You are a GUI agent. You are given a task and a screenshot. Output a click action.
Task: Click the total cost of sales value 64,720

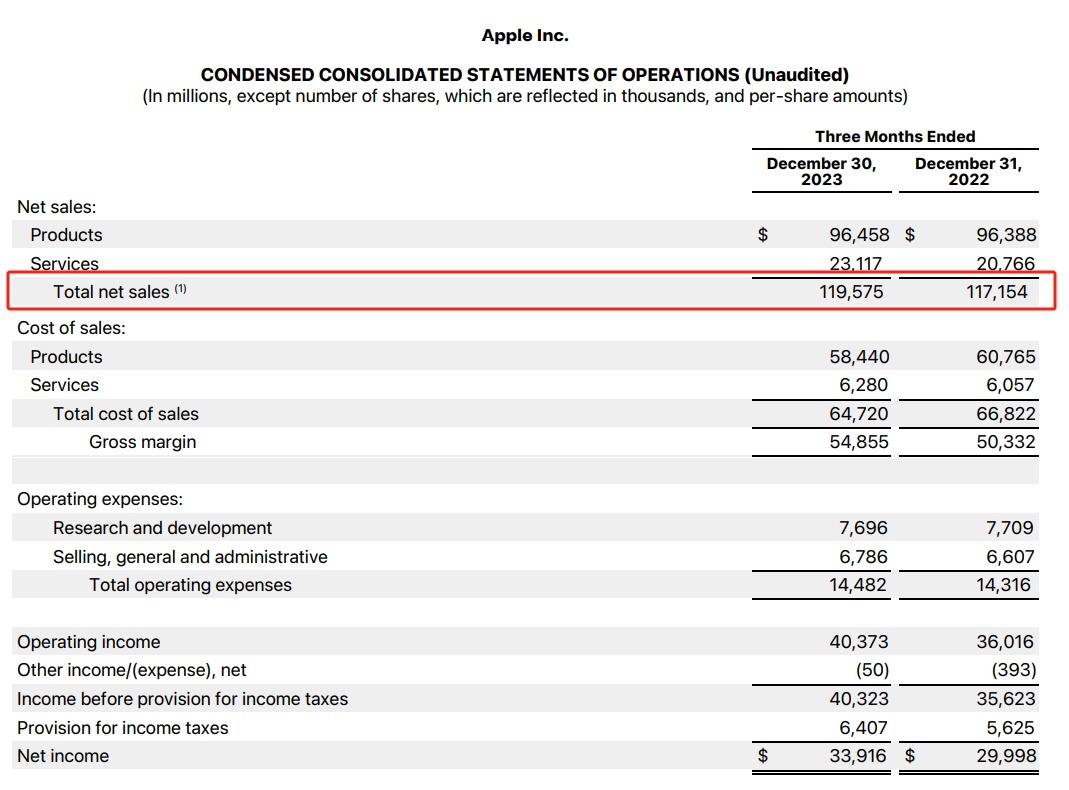[x=859, y=414]
